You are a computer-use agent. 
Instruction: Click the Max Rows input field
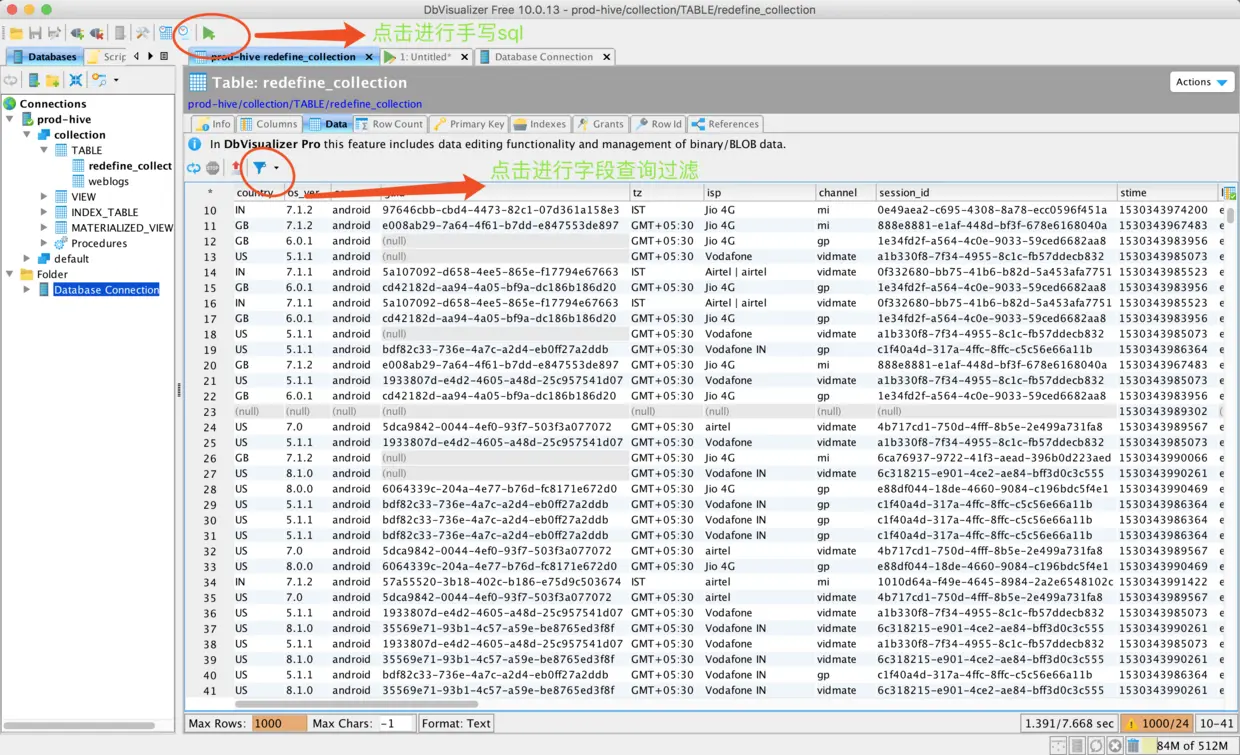(279, 723)
